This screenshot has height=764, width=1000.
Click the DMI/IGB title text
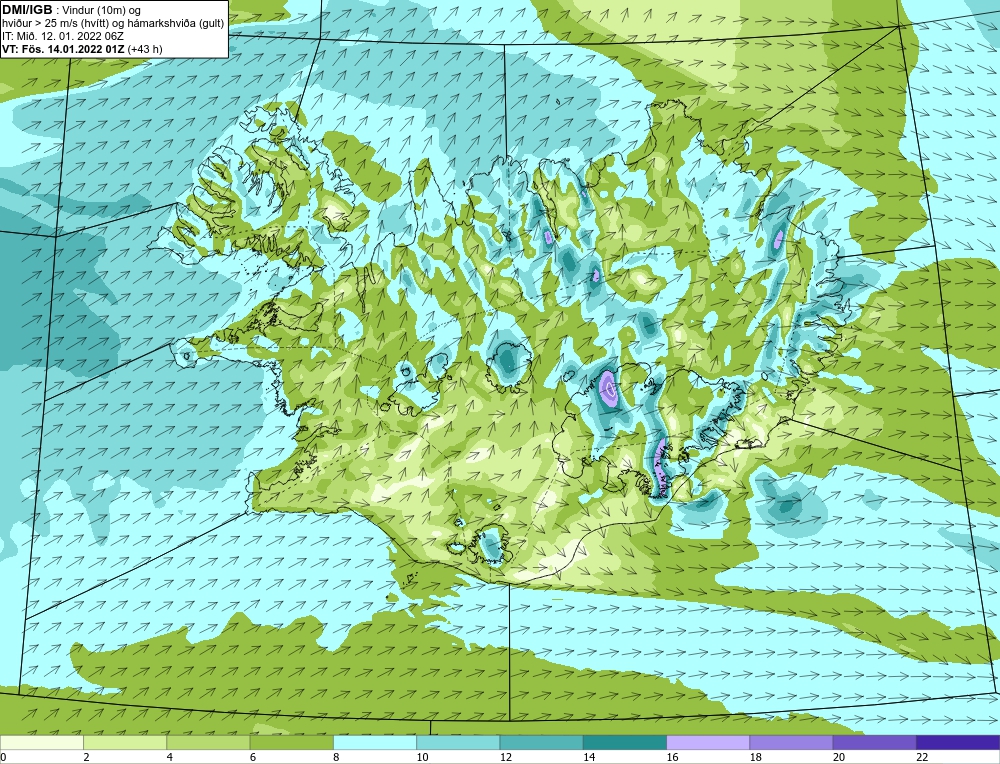tap(27, 10)
